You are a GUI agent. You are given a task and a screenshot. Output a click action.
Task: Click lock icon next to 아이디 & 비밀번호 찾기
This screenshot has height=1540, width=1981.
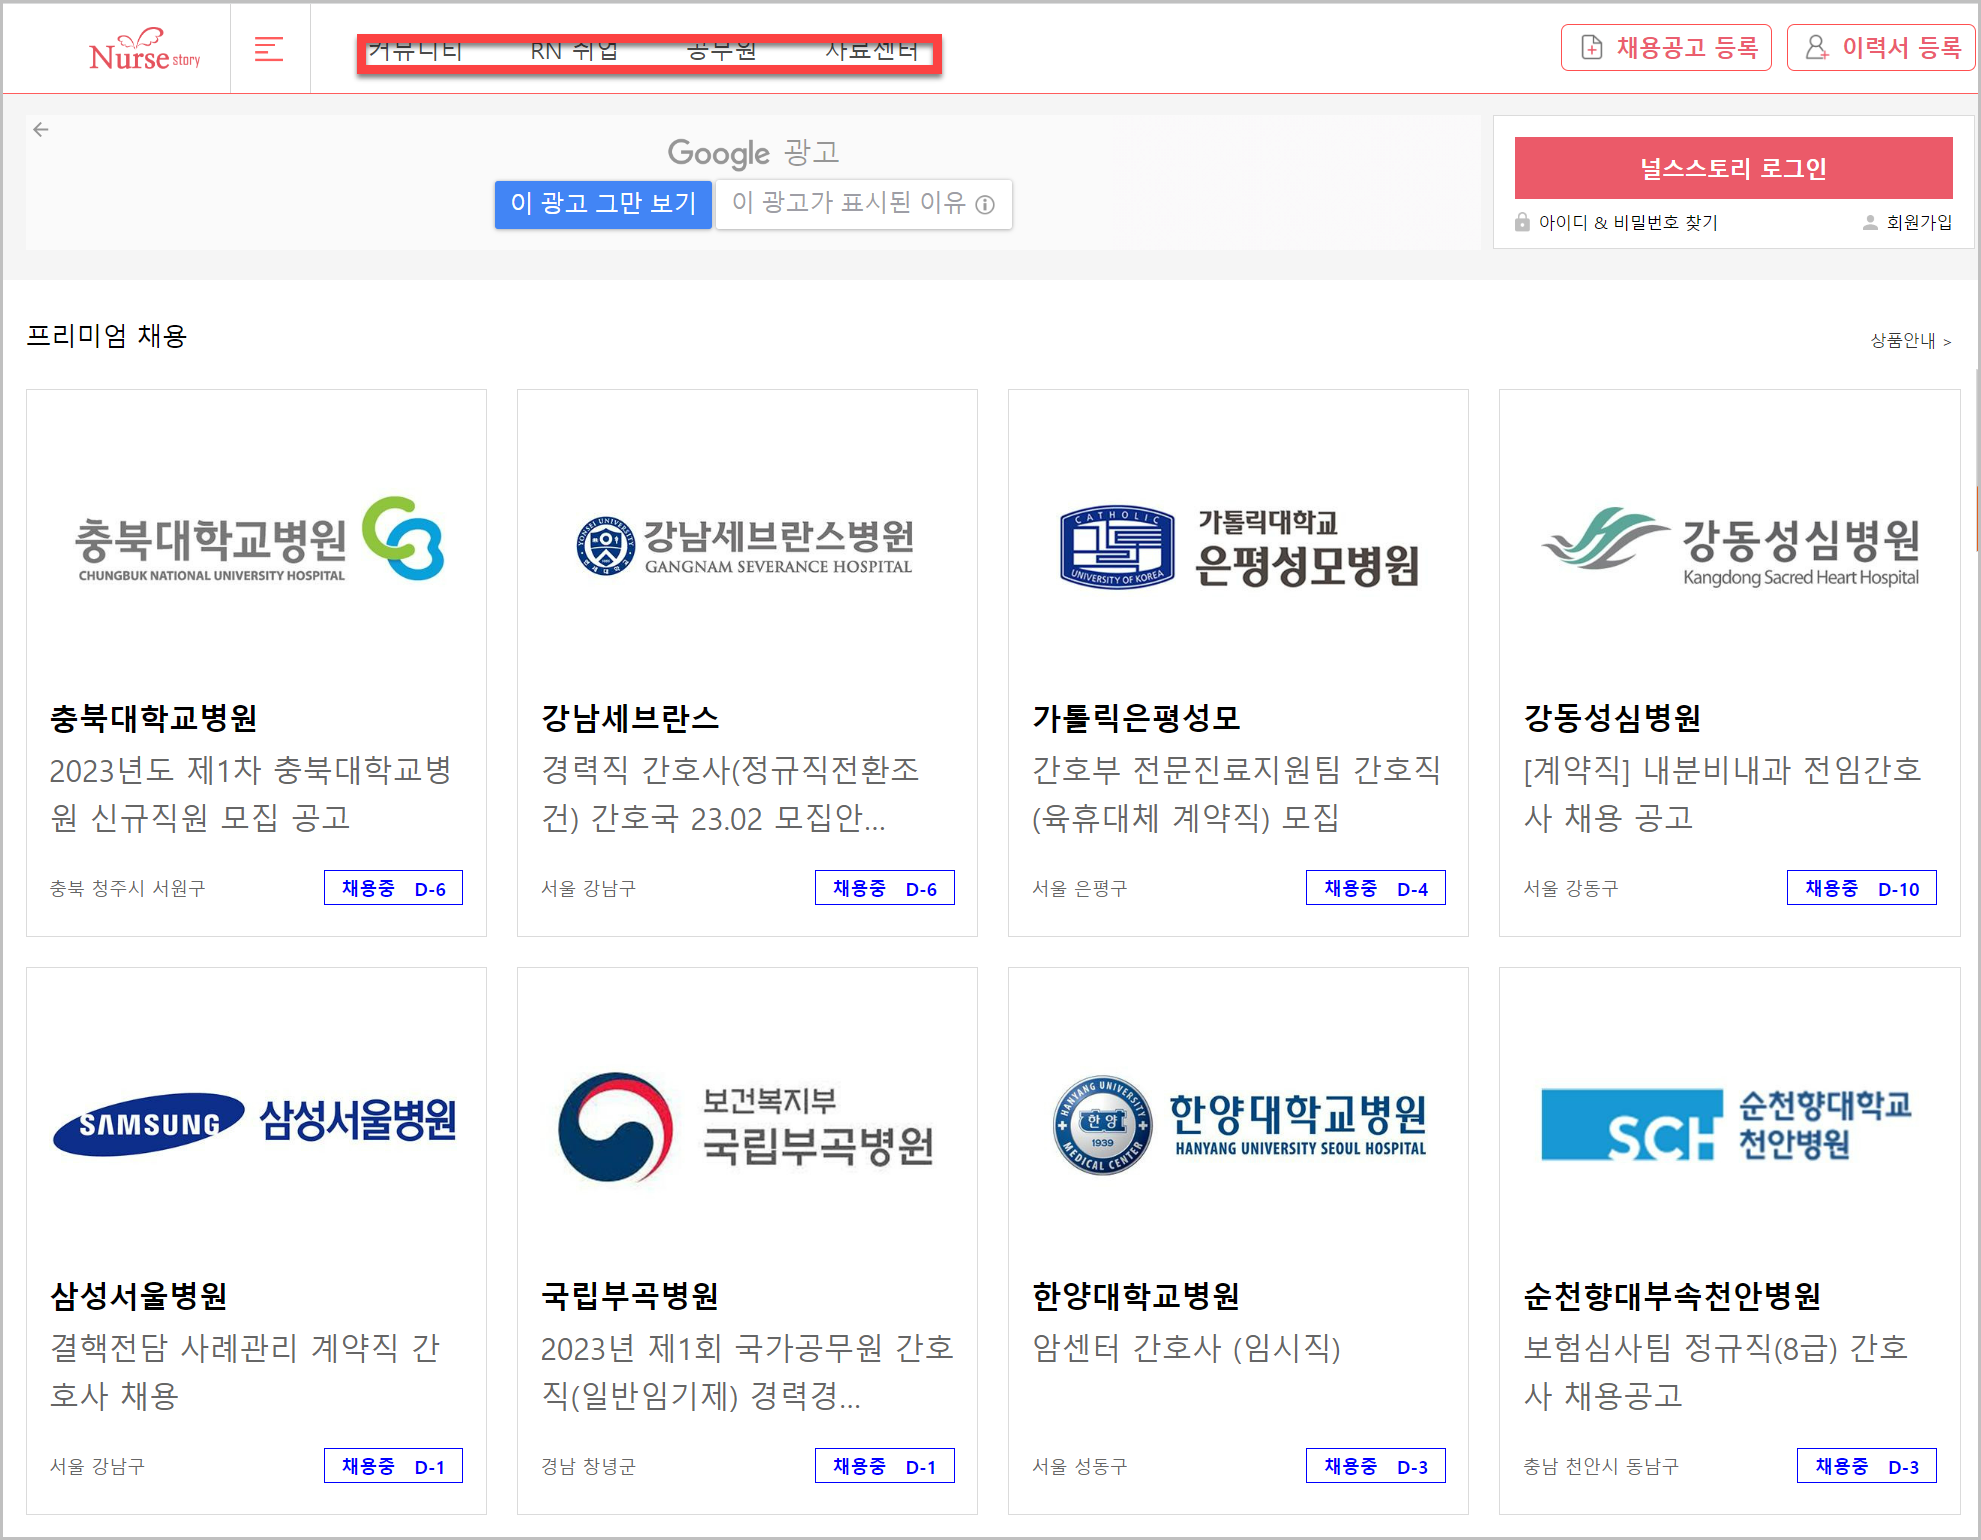pyautogui.click(x=1521, y=222)
